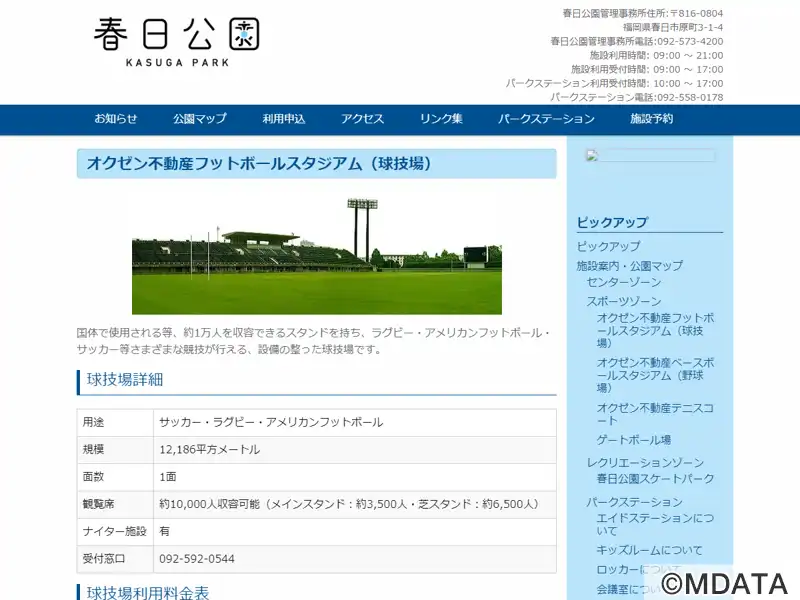Open the オクゼン不動産ベースボールスタジアム（野球場） sidebar link

click(x=656, y=376)
